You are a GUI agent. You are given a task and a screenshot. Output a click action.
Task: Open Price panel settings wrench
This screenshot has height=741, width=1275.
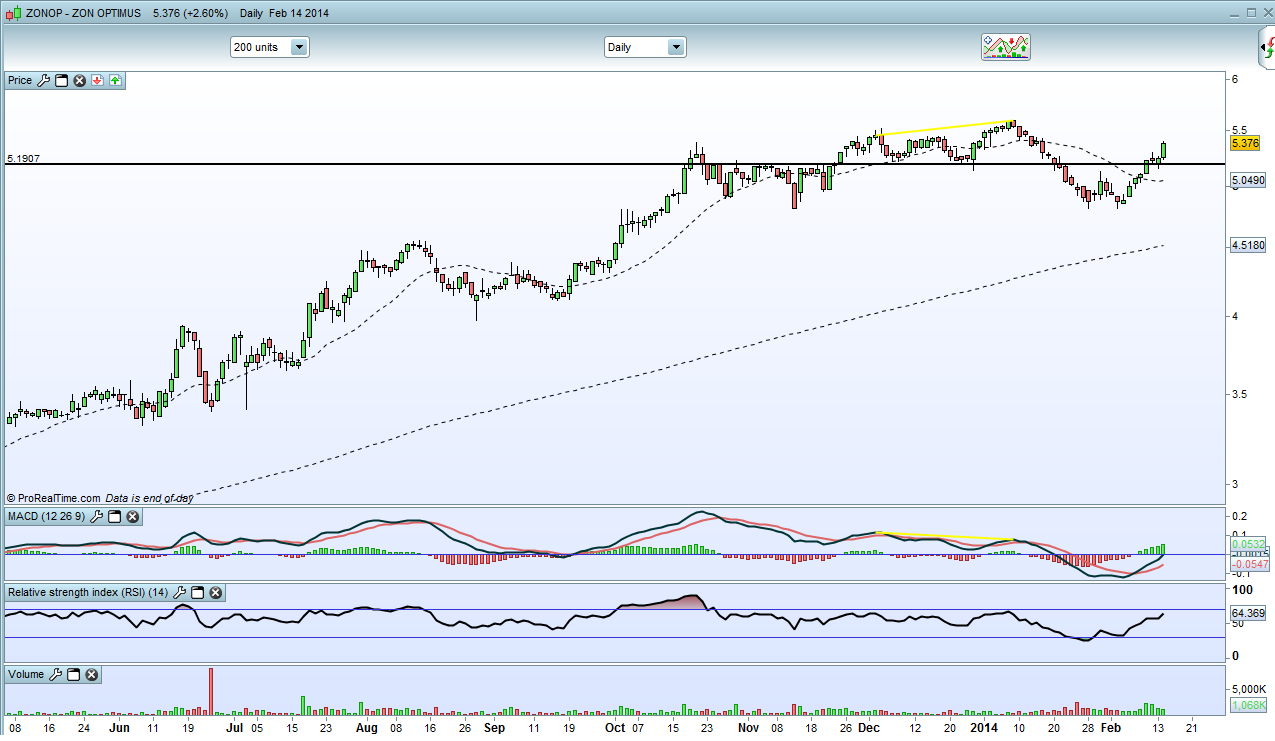(x=43, y=80)
